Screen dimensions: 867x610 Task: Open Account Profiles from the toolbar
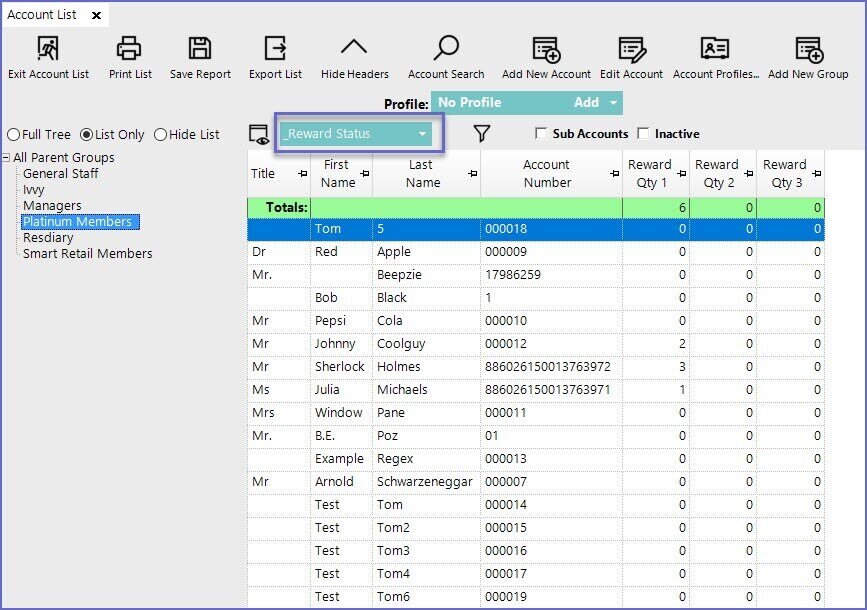click(x=715, y=49)
